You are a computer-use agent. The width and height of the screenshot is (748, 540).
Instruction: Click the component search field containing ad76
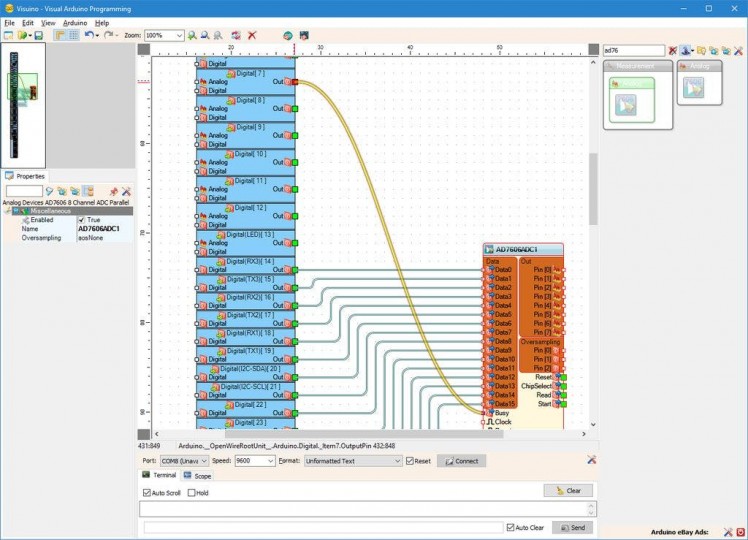(634, 50)
